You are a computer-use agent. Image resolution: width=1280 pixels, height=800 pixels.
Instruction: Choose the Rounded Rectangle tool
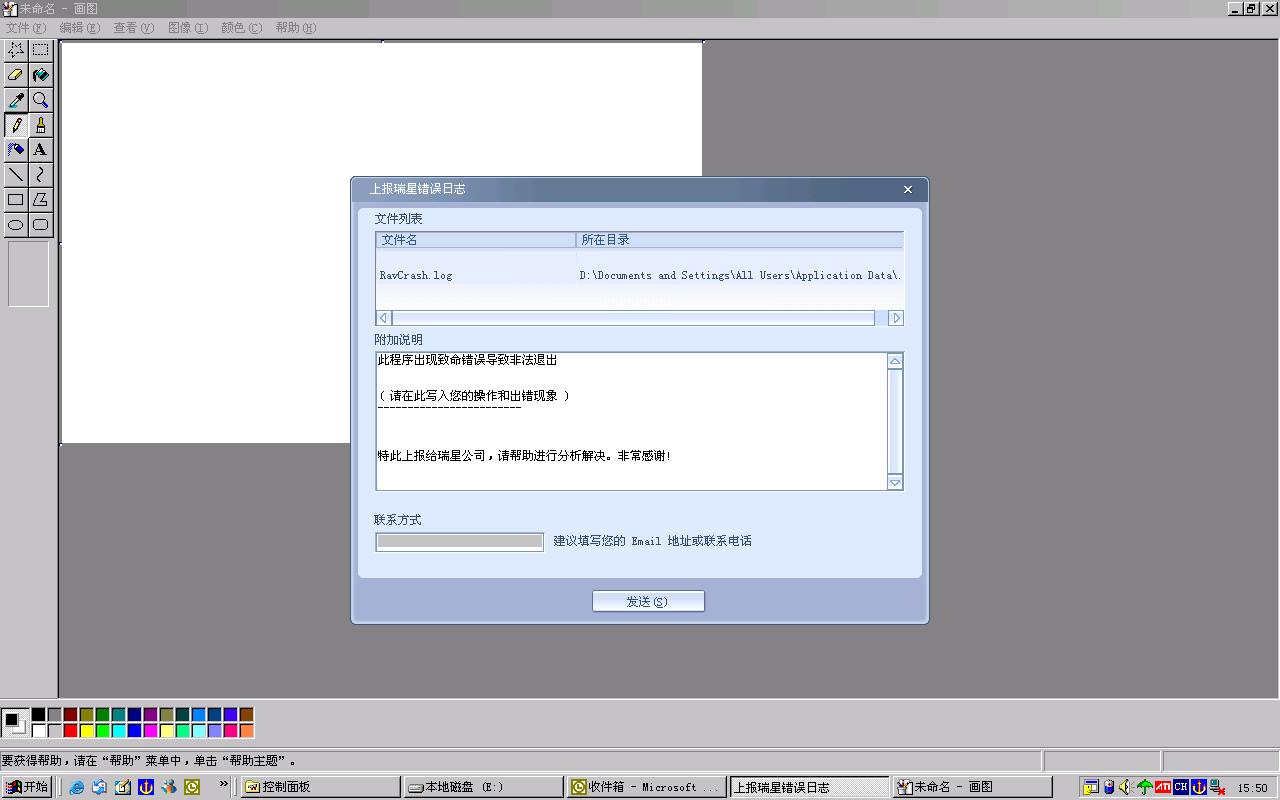40,224
